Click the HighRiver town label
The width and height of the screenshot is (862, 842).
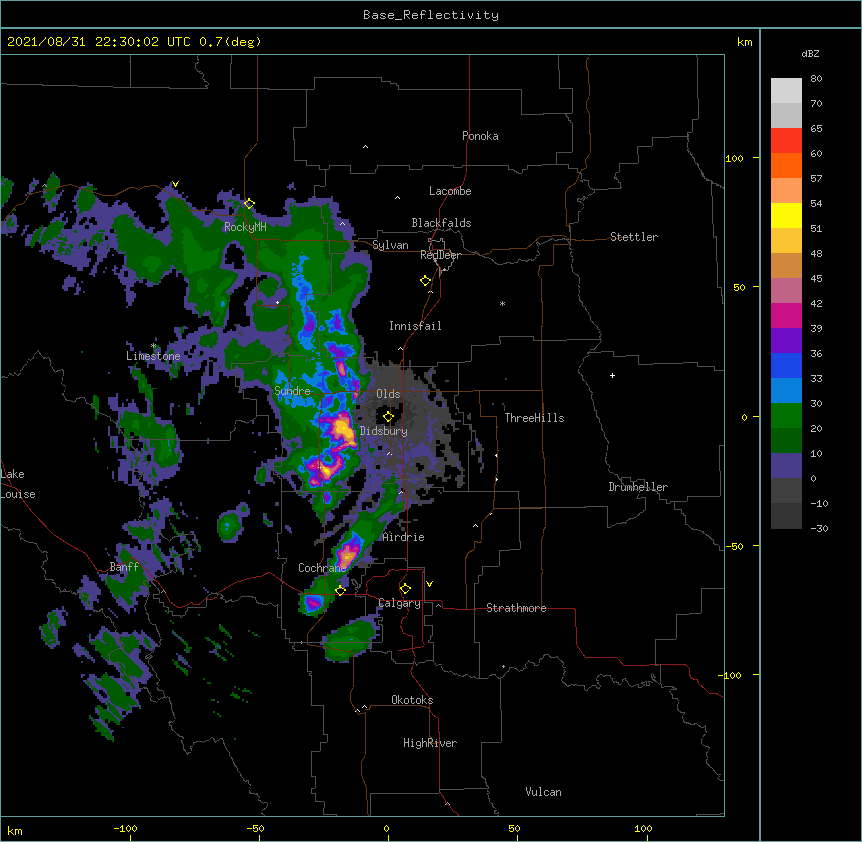point(429,743)
